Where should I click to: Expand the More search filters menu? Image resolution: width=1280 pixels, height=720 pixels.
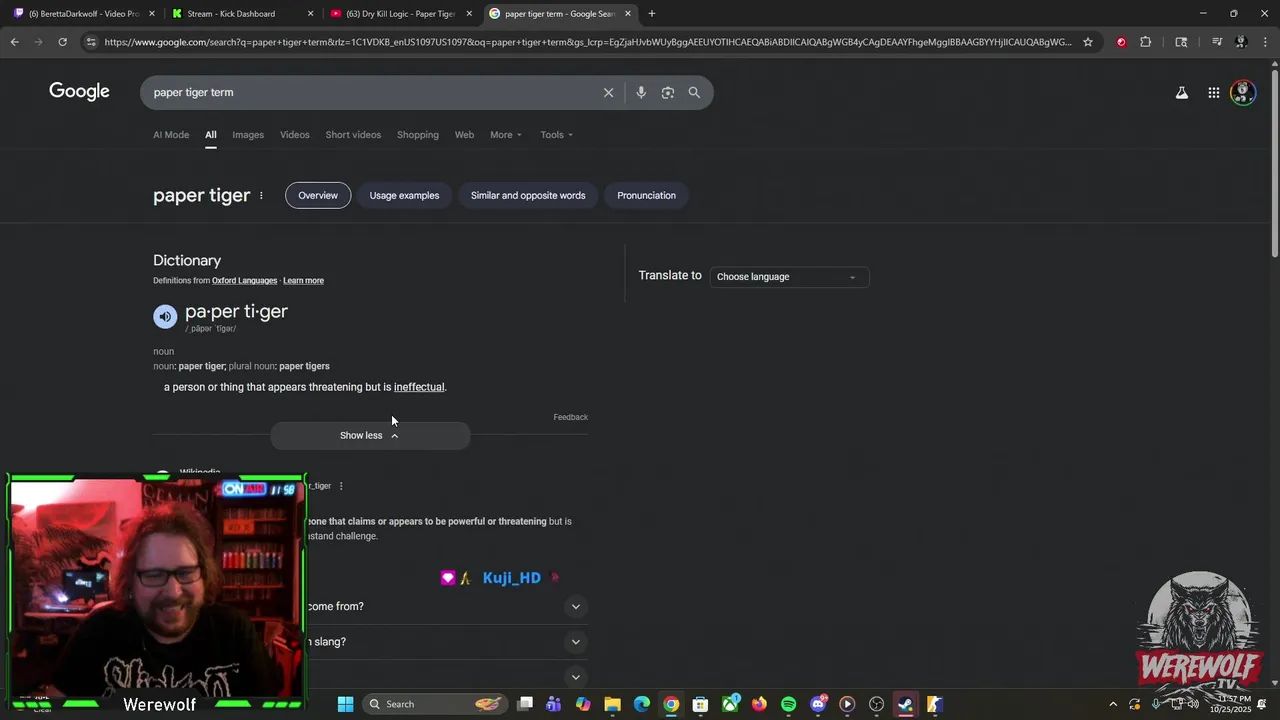tap(506, 135)
